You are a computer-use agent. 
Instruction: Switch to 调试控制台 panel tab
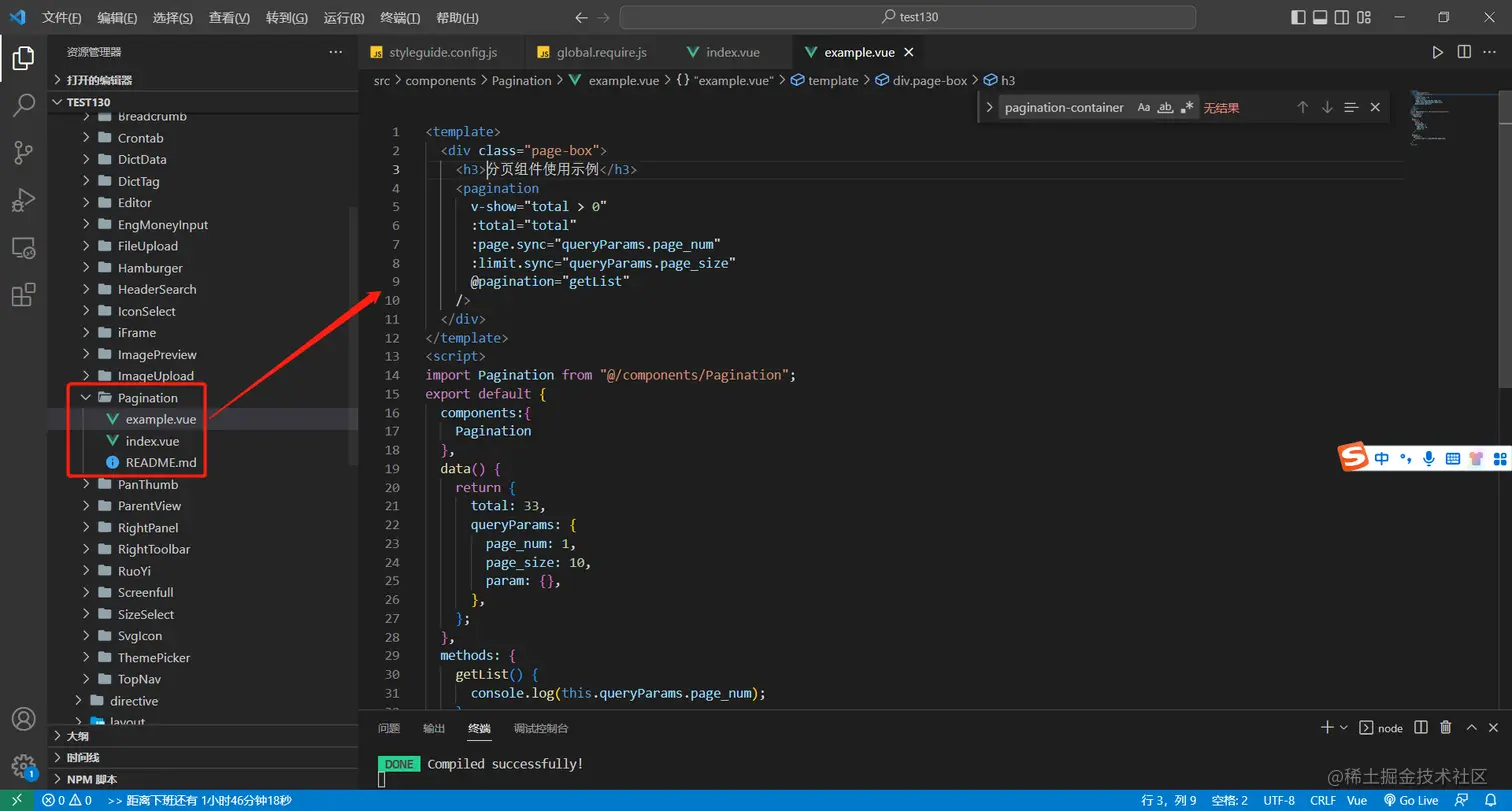click(x=541, y=728)
